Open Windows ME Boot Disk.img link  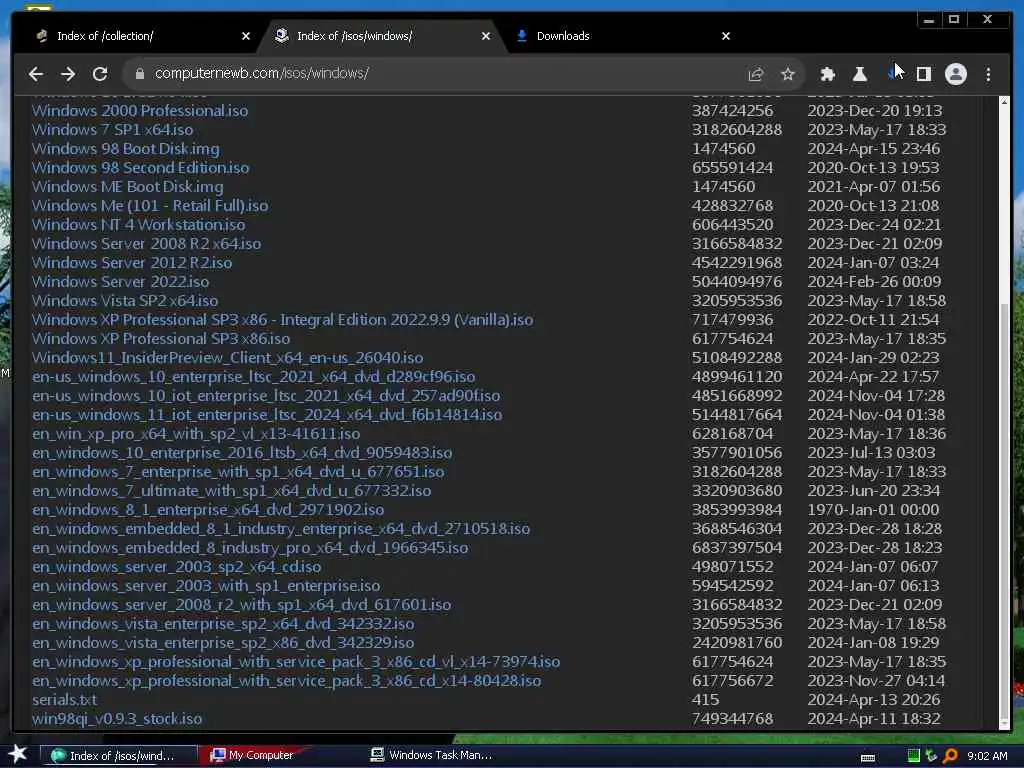(x=127, y=186)
